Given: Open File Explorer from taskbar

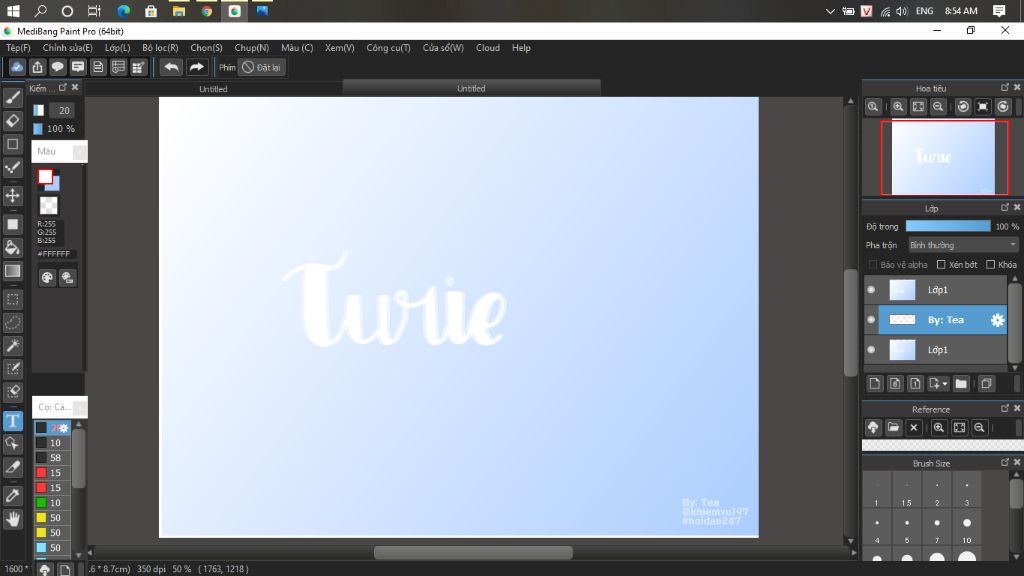Looking at the screenshot, I should pyautogui.click(x=178, y=11).
